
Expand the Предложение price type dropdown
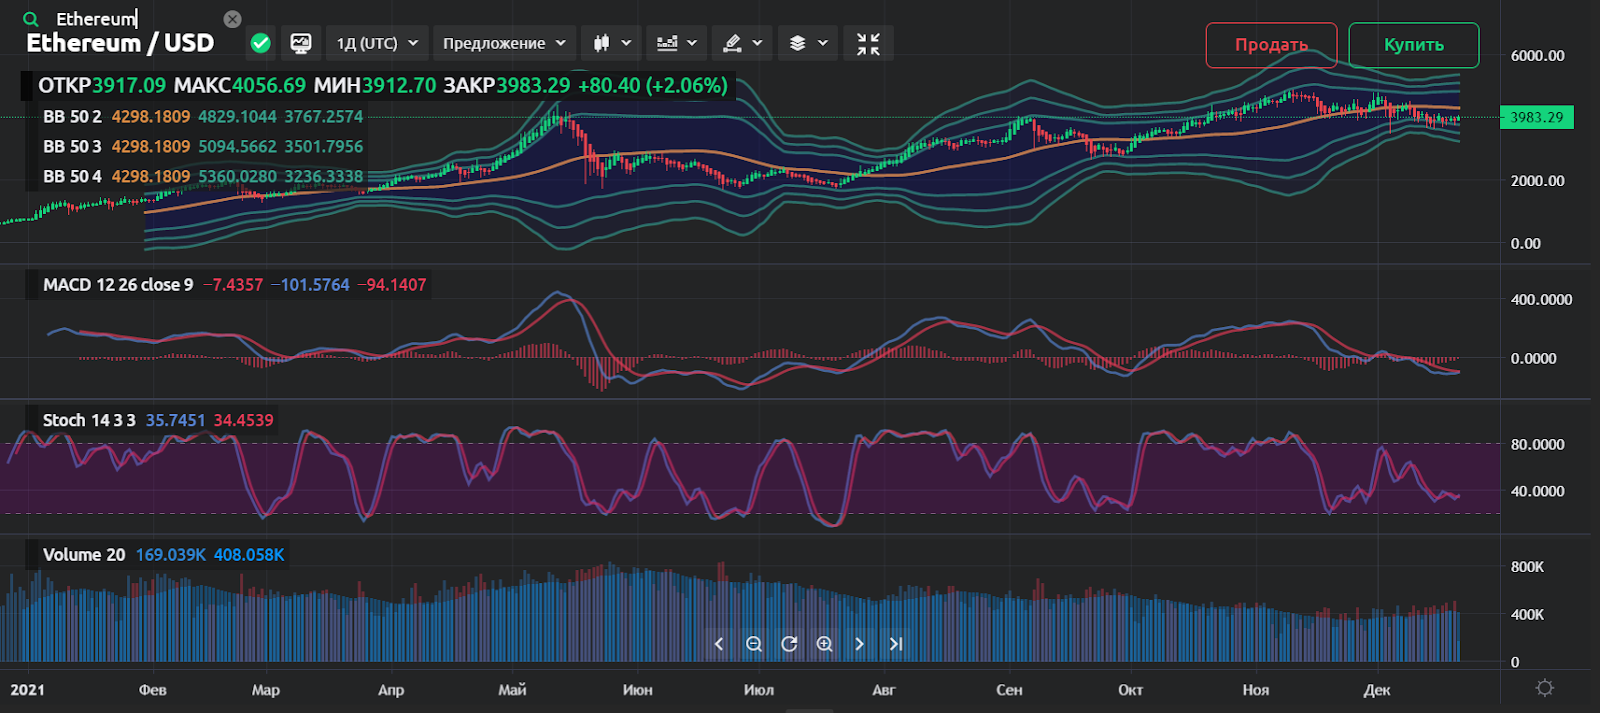point(504,43)
